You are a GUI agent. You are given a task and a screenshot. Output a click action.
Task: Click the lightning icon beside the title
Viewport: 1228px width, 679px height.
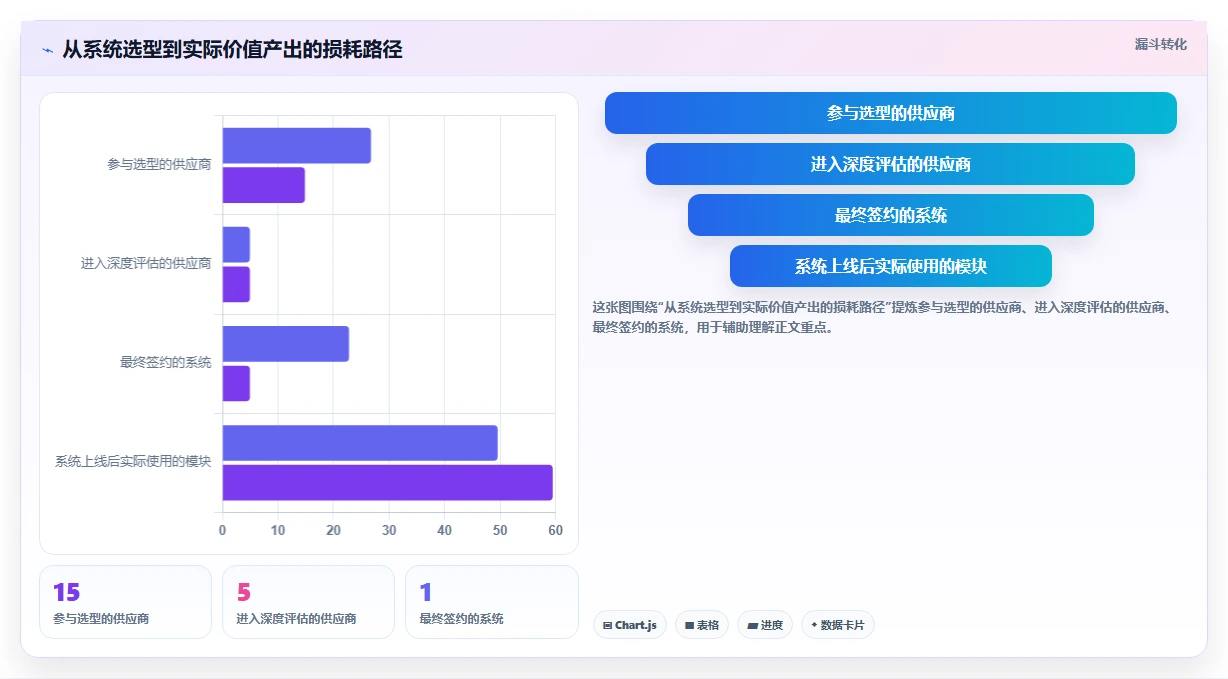47,50
